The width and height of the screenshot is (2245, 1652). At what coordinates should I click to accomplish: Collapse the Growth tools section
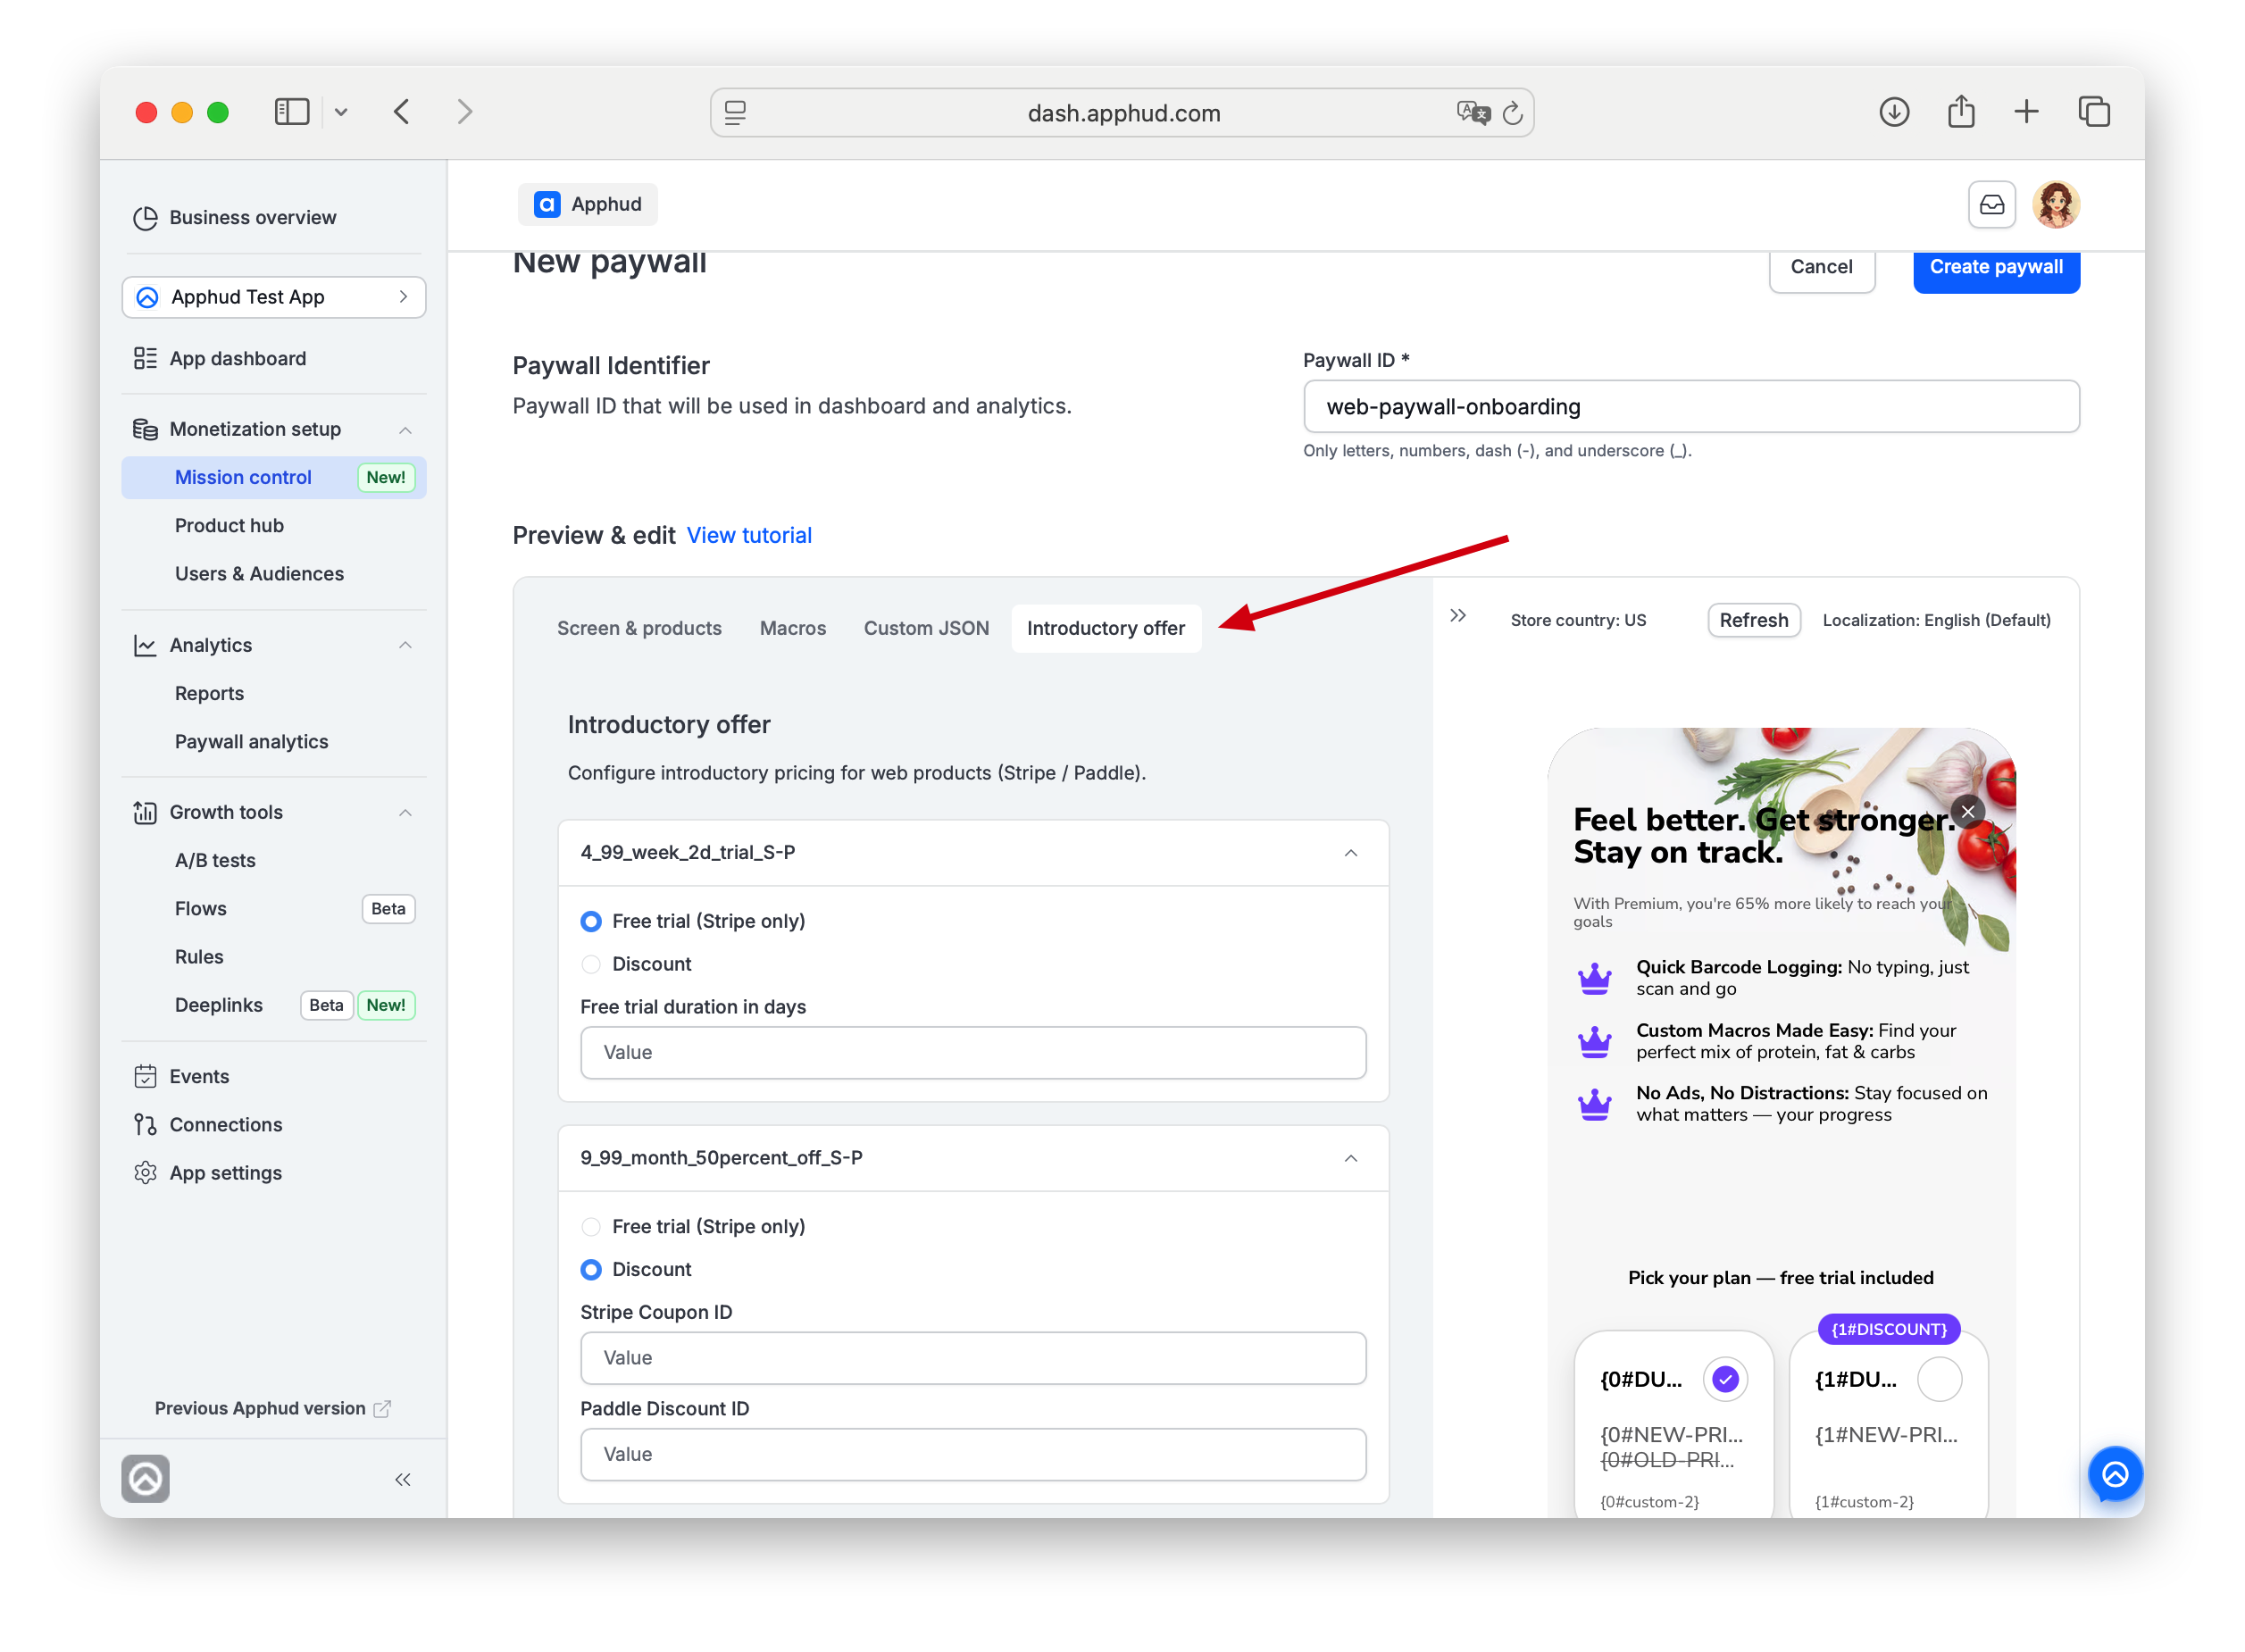click(x=405, y=812)
